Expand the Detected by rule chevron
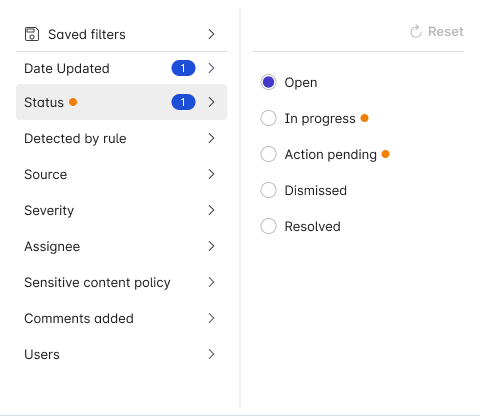480x416 pixels. (x=211, y=138)
